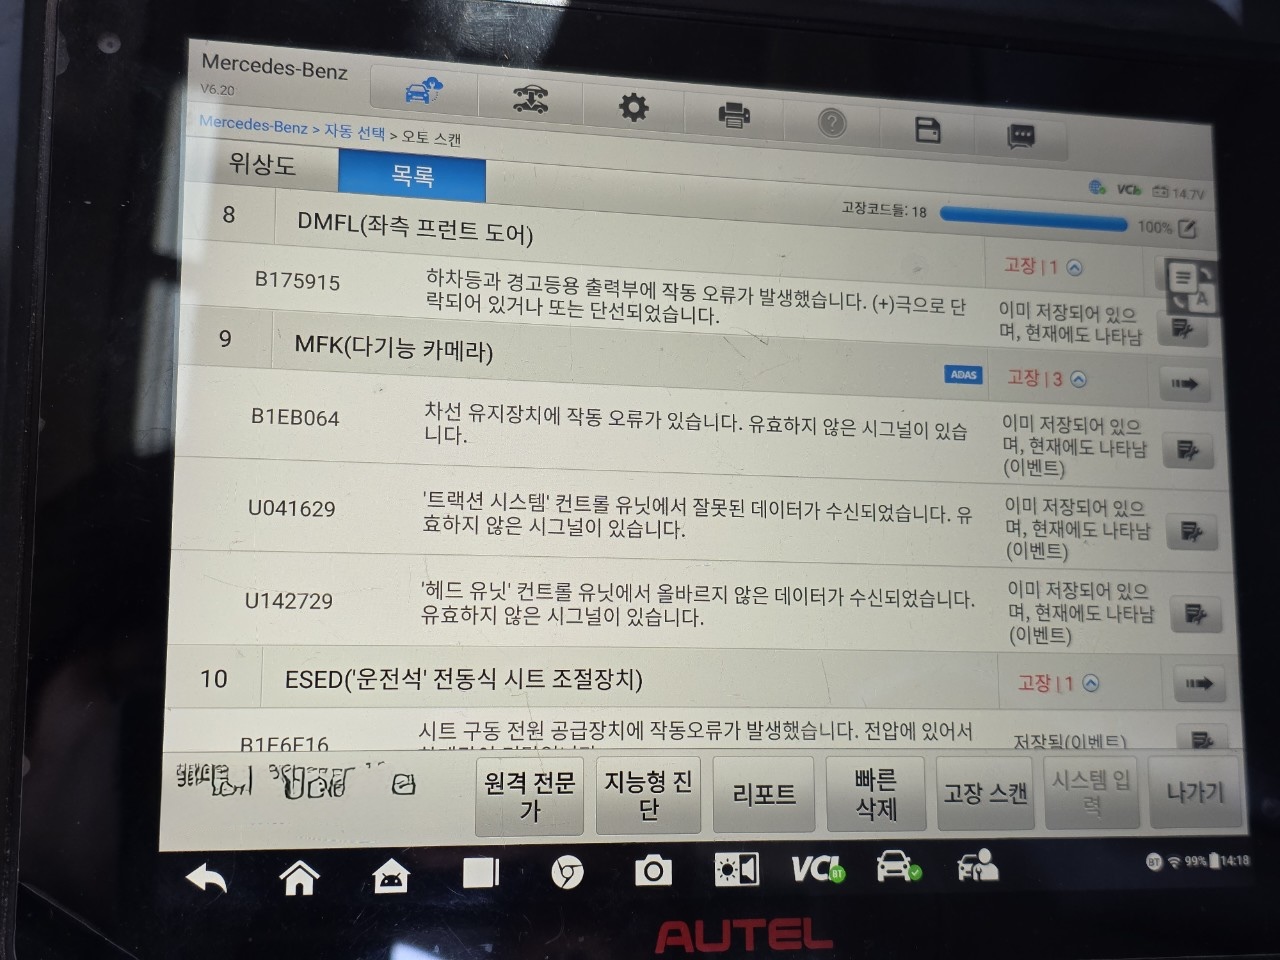Open the message feedback icon

1020,136
